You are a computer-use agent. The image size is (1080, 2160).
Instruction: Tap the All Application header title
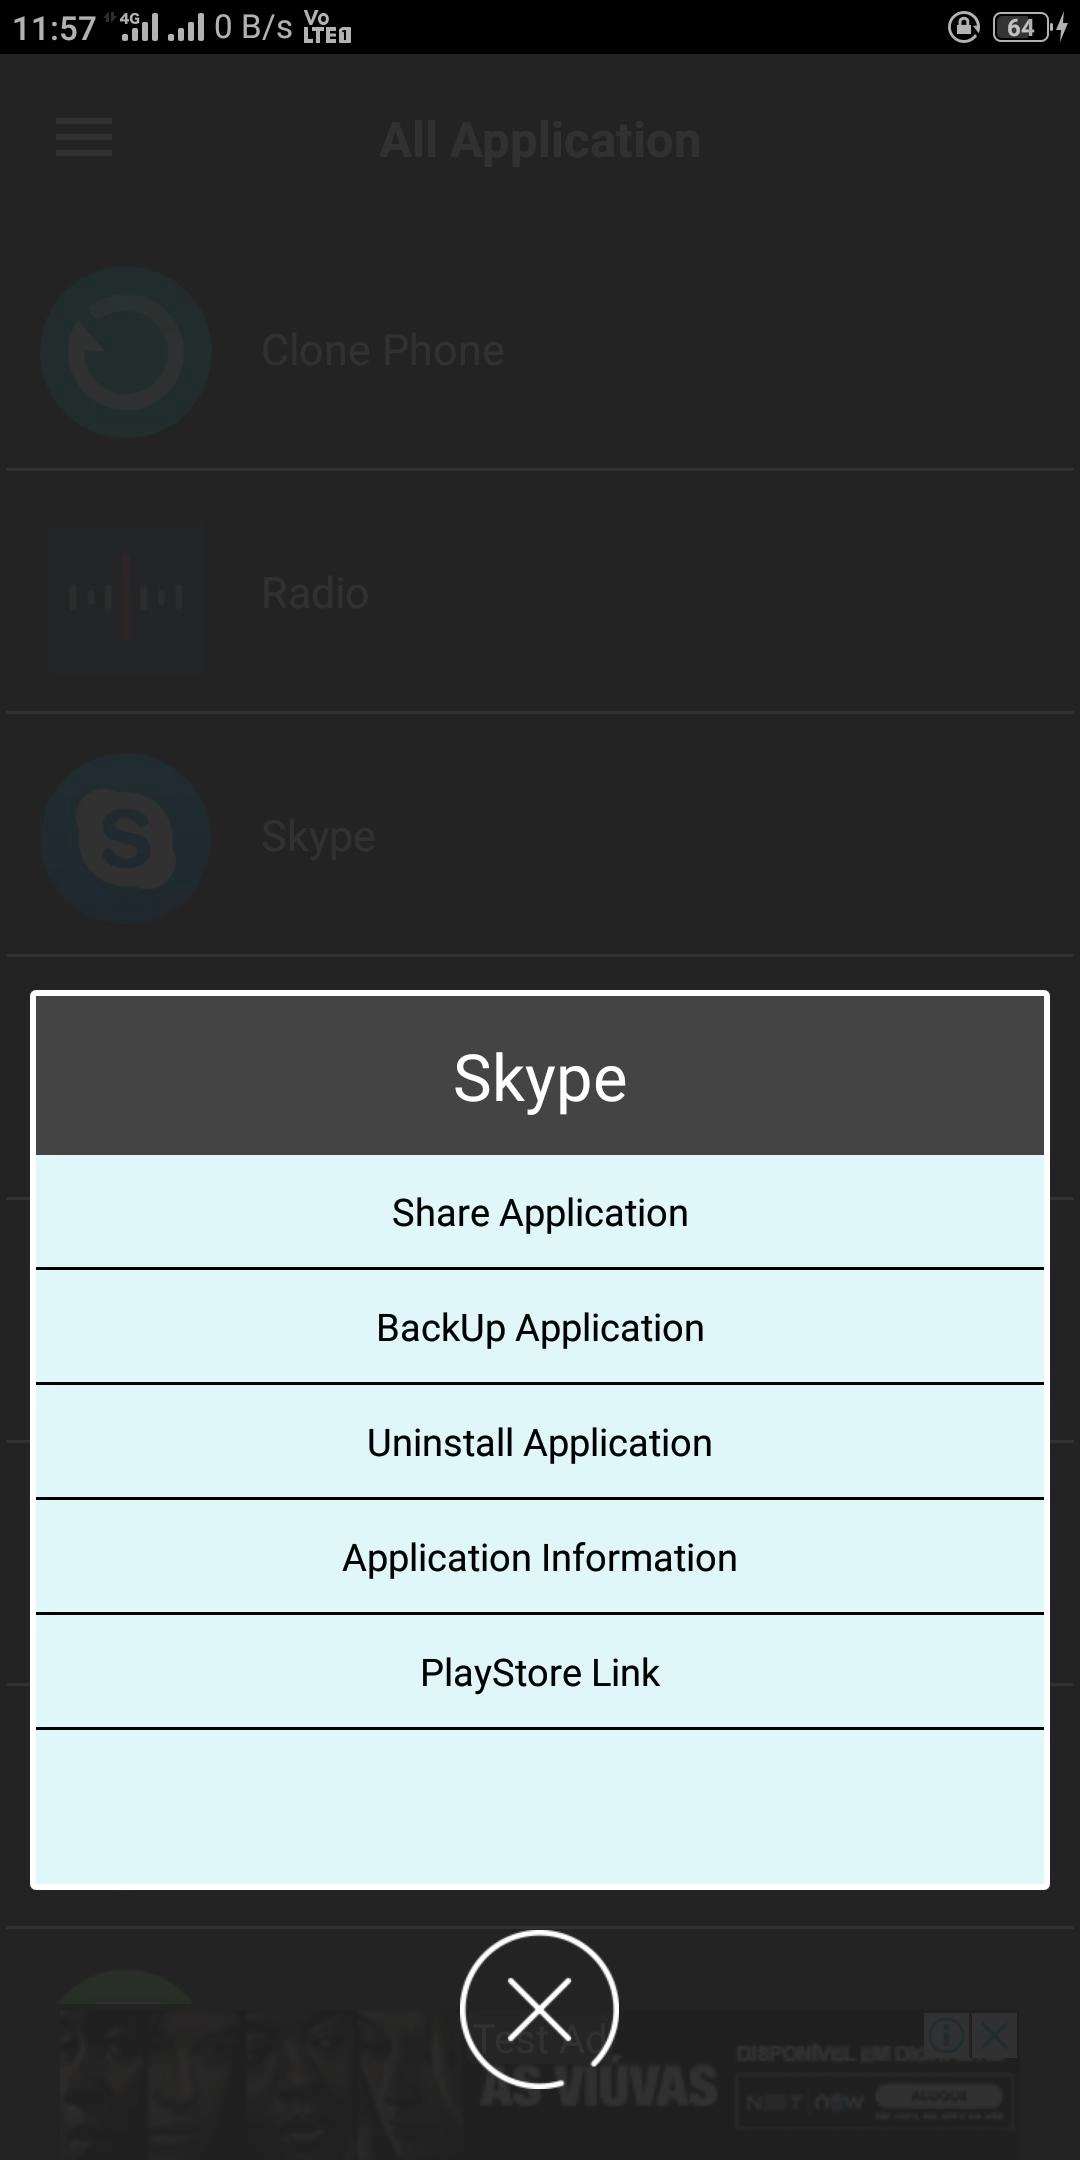click(x=540, y=140)
